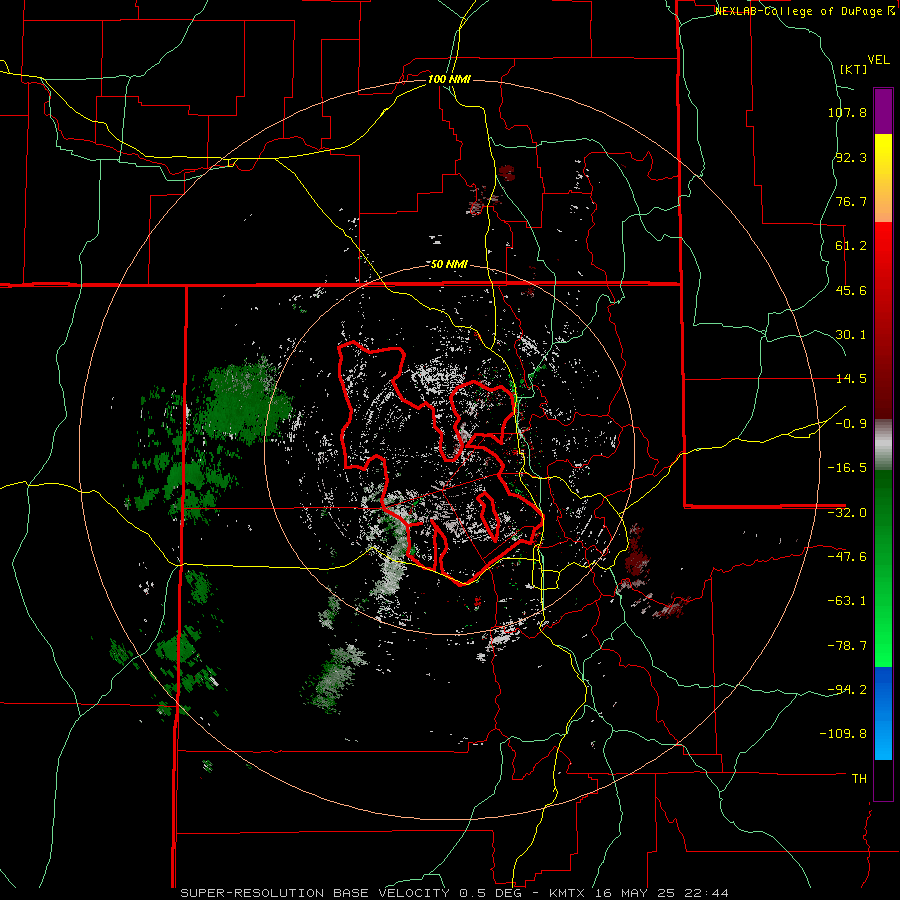
Task: Click the -32.0 velocity scale value
Action: 847,513
